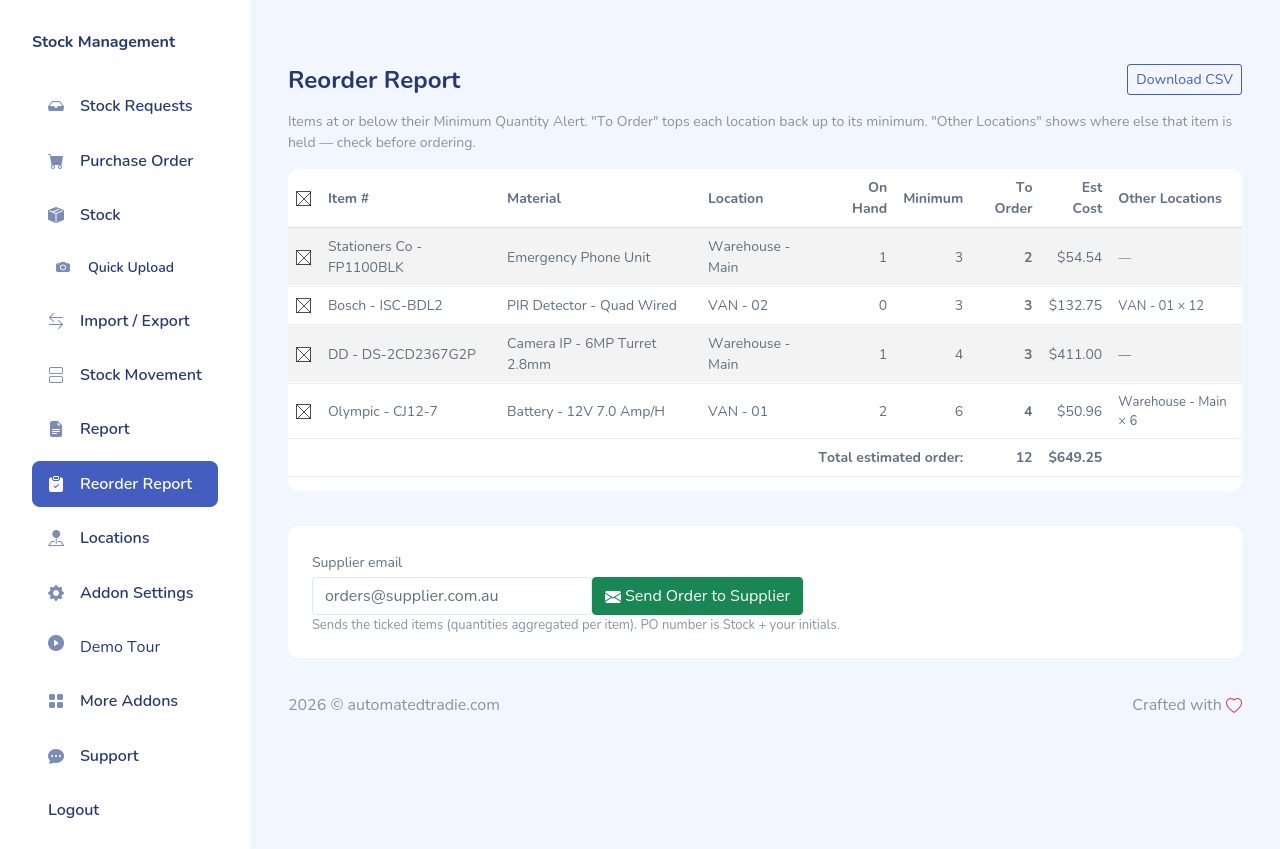Navigate to Import / Export
1280x849 pixels.
coord(125,321)
